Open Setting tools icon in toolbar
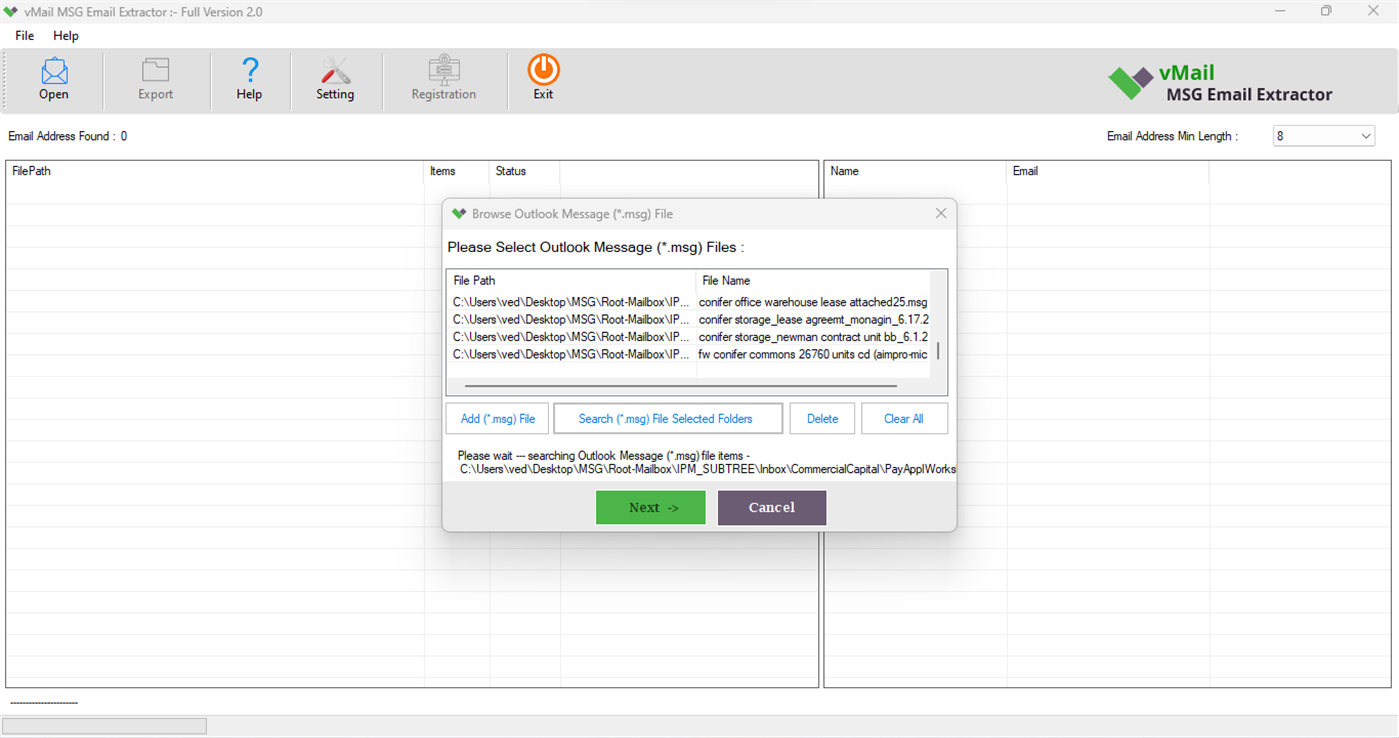The image size is (1399, 738). point(335,71)
